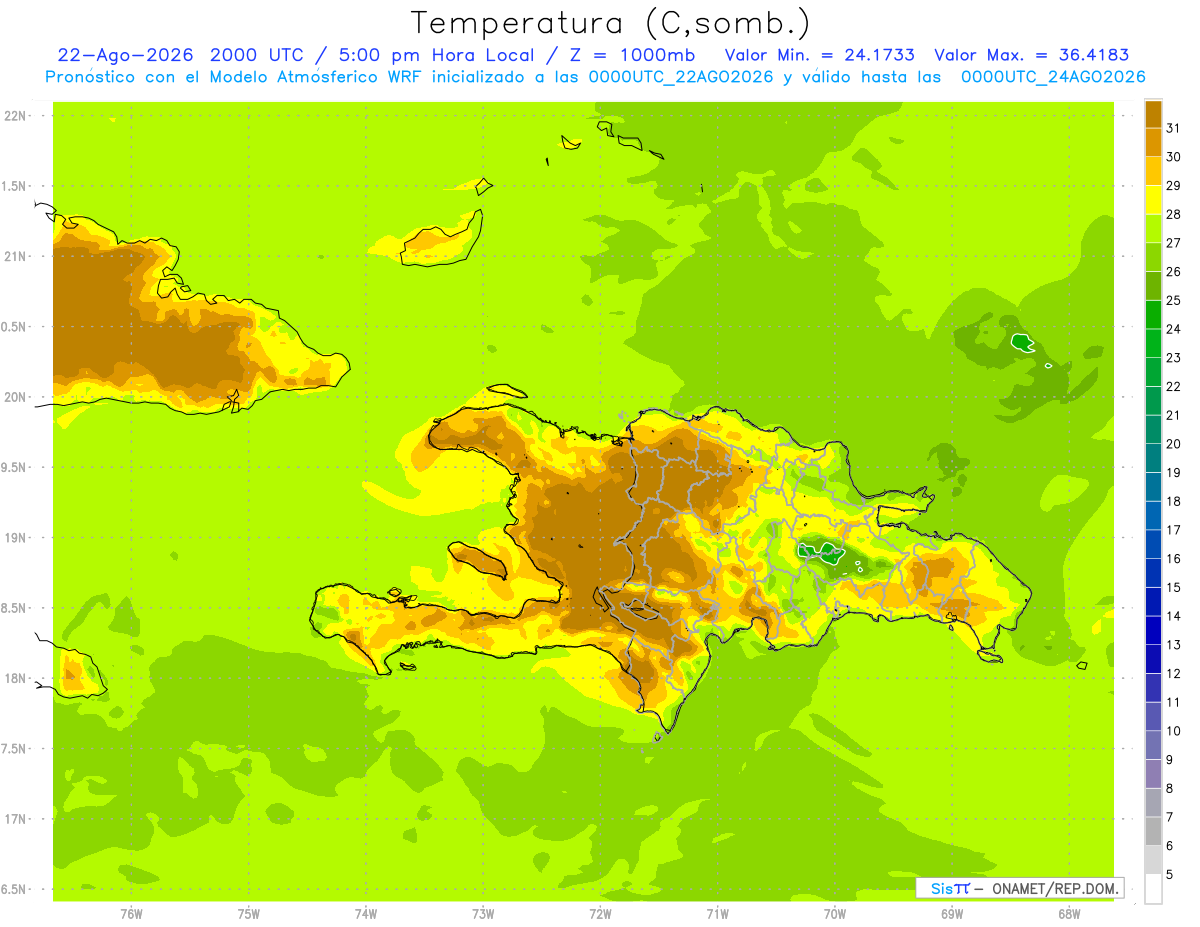This screenshot has height=927, width=1200.
Task: Click the white swatch below 5 on scale
Action: (x=1153, y=889)
